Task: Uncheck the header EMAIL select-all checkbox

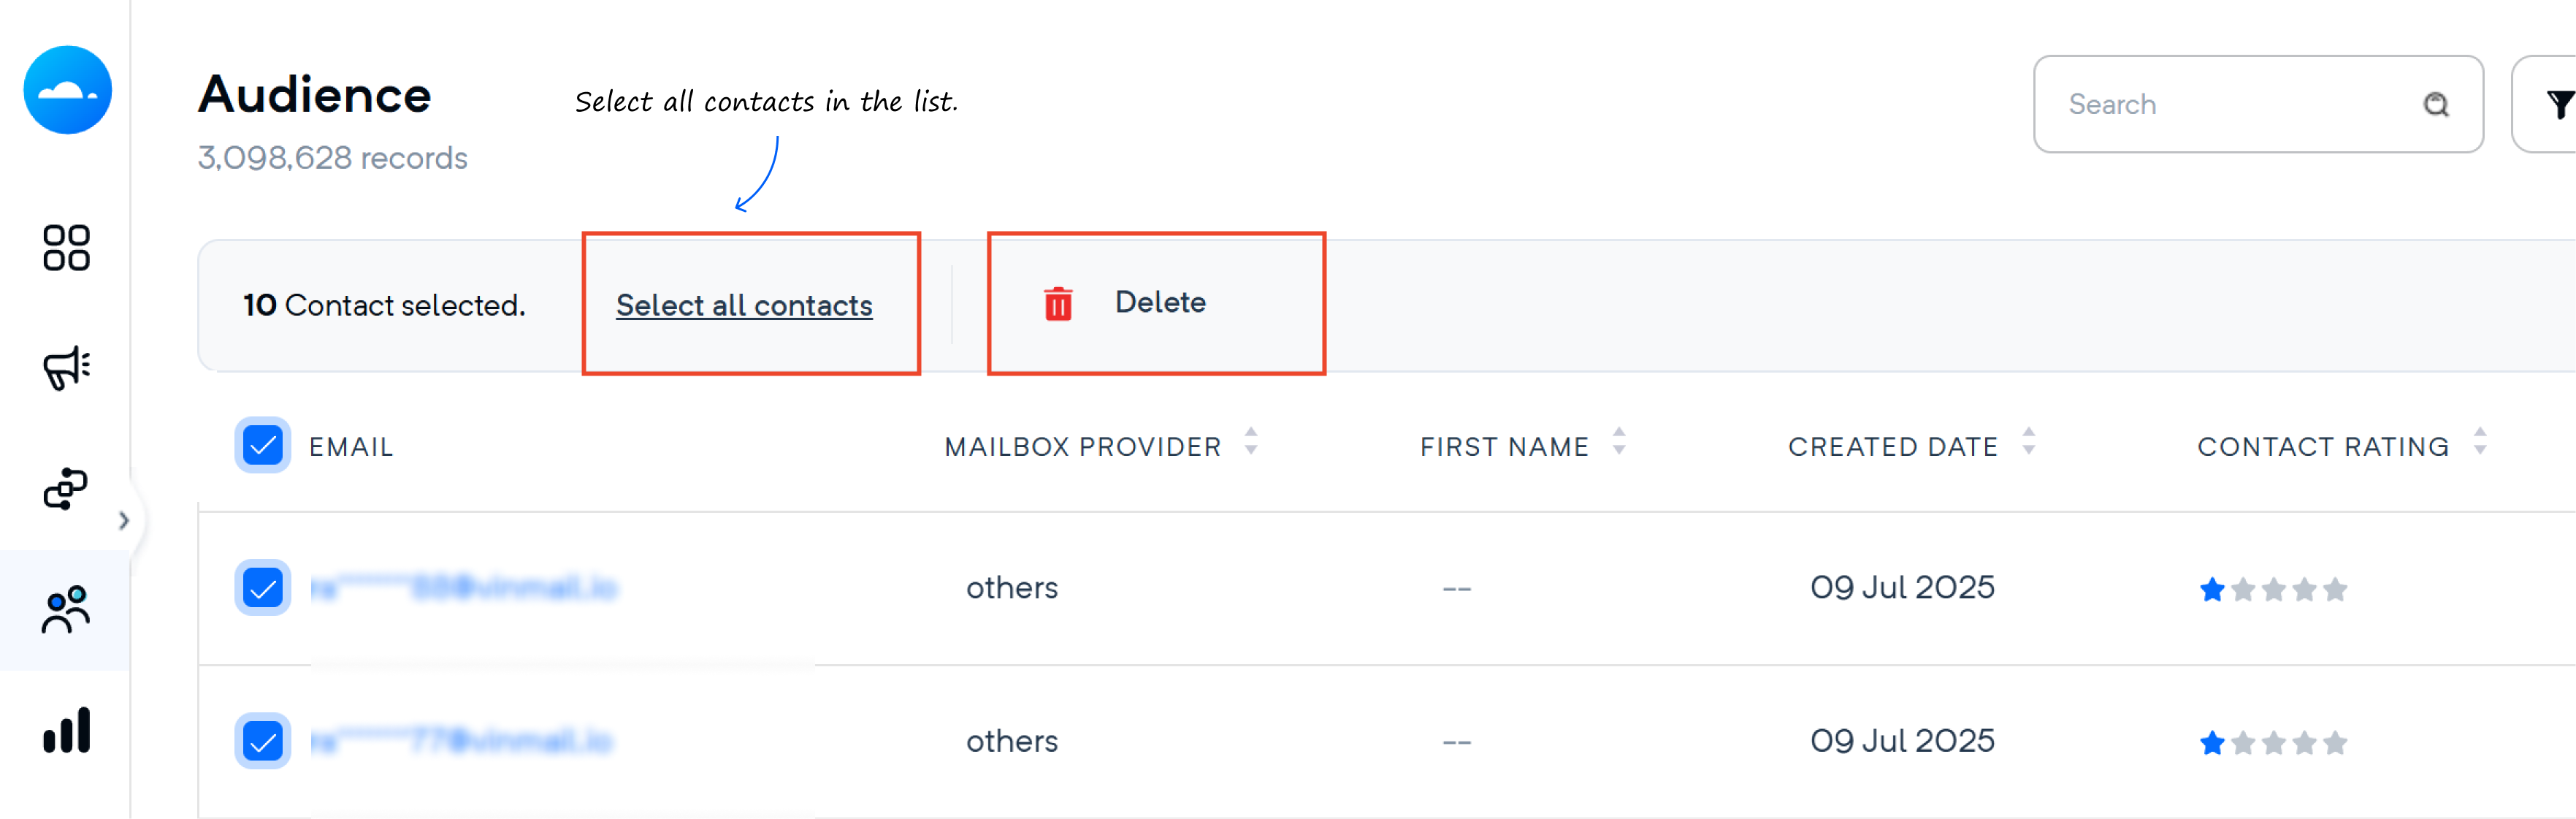Action: click(263, 445)
